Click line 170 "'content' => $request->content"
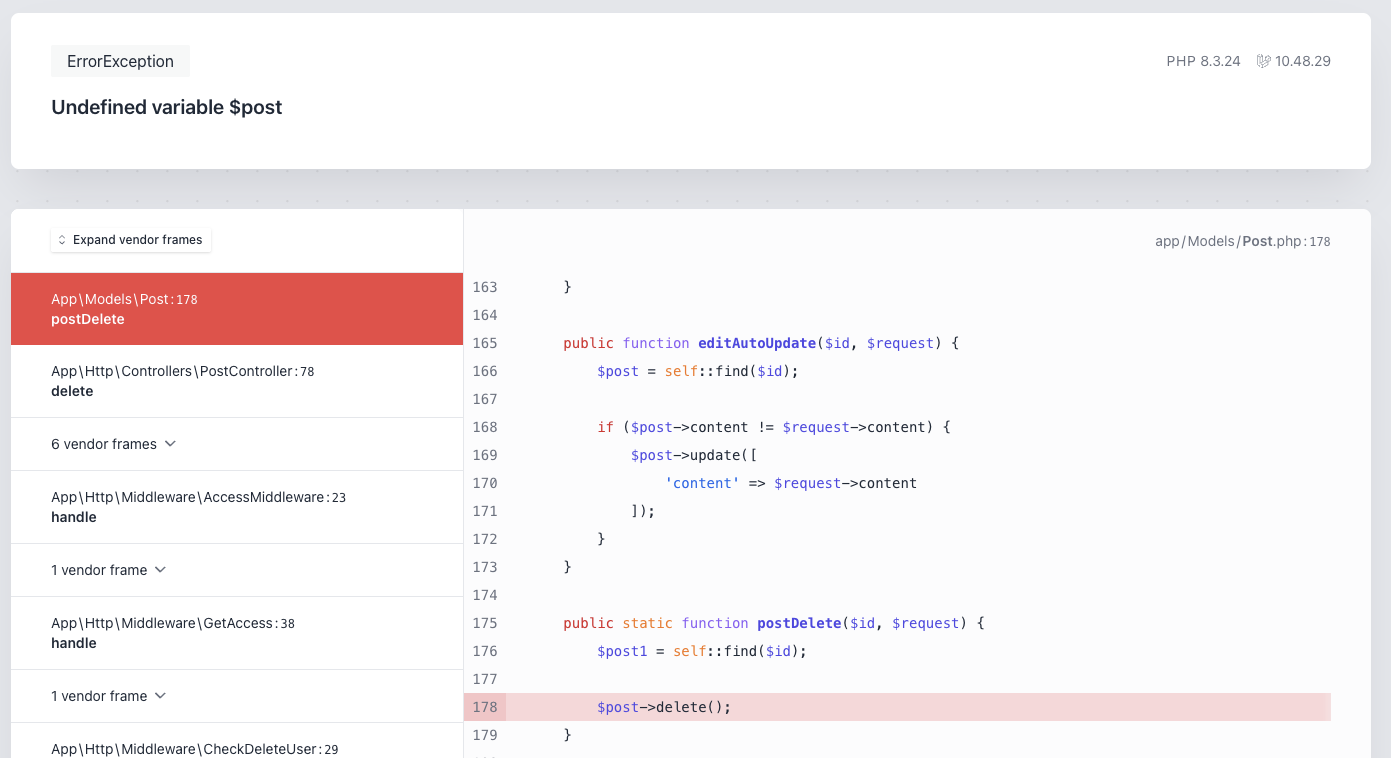1391x758 pixels. [791, 483]
